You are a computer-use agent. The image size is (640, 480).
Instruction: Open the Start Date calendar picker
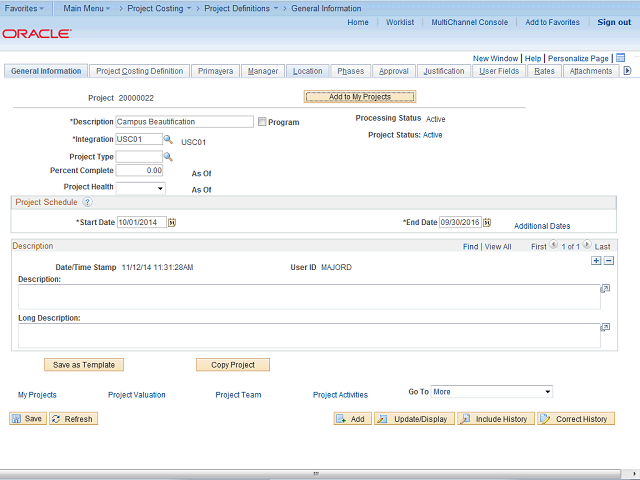(172, 222)
